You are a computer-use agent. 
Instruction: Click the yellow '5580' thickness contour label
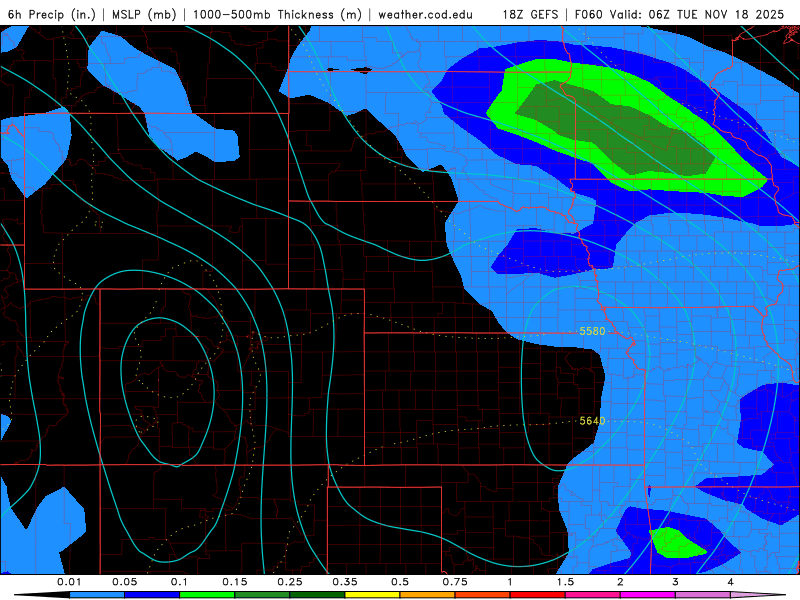click(592, 331)
